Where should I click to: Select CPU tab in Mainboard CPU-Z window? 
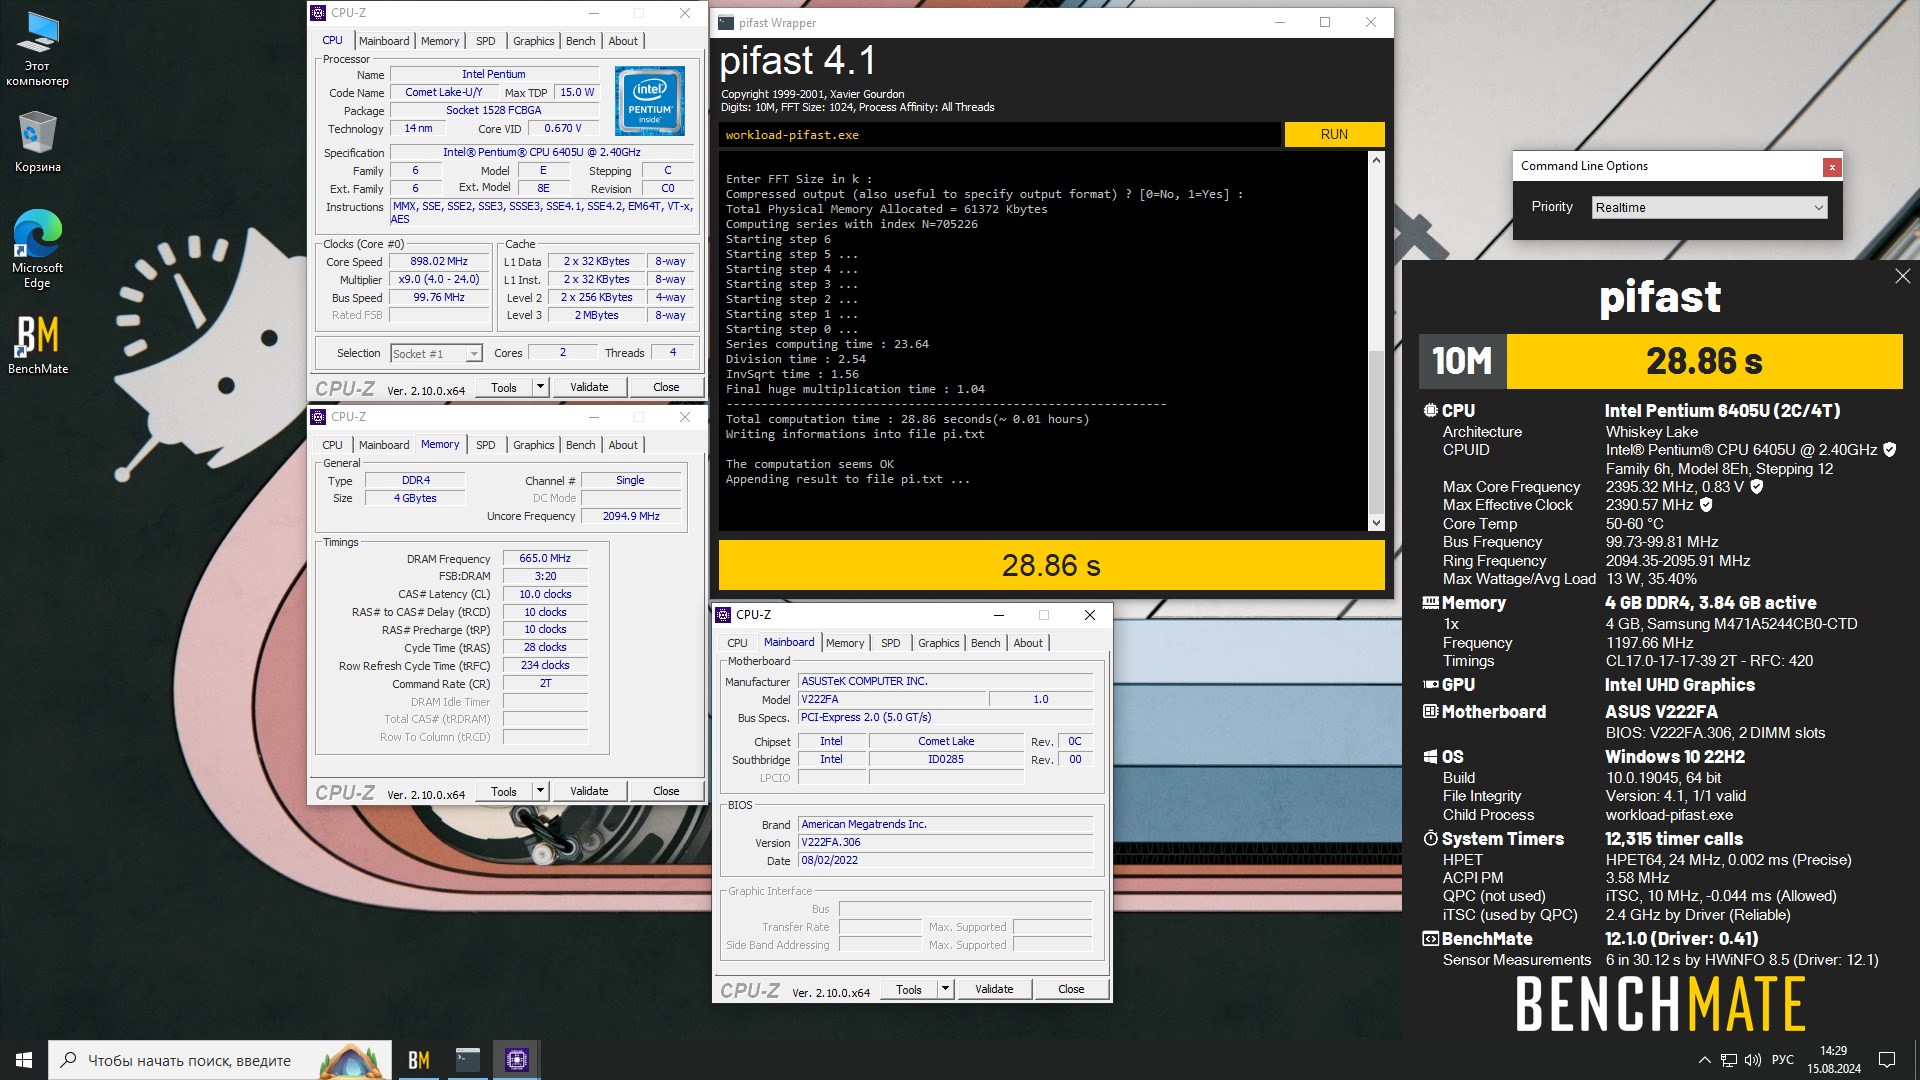click(737, 643)
